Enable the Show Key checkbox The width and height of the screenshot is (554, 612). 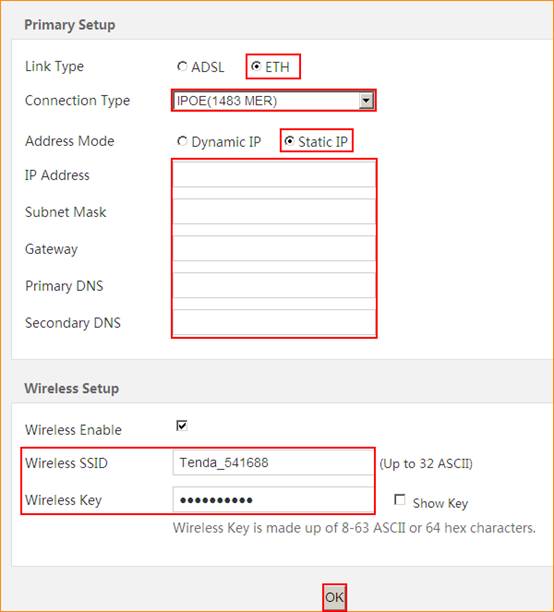click(399, 500)
